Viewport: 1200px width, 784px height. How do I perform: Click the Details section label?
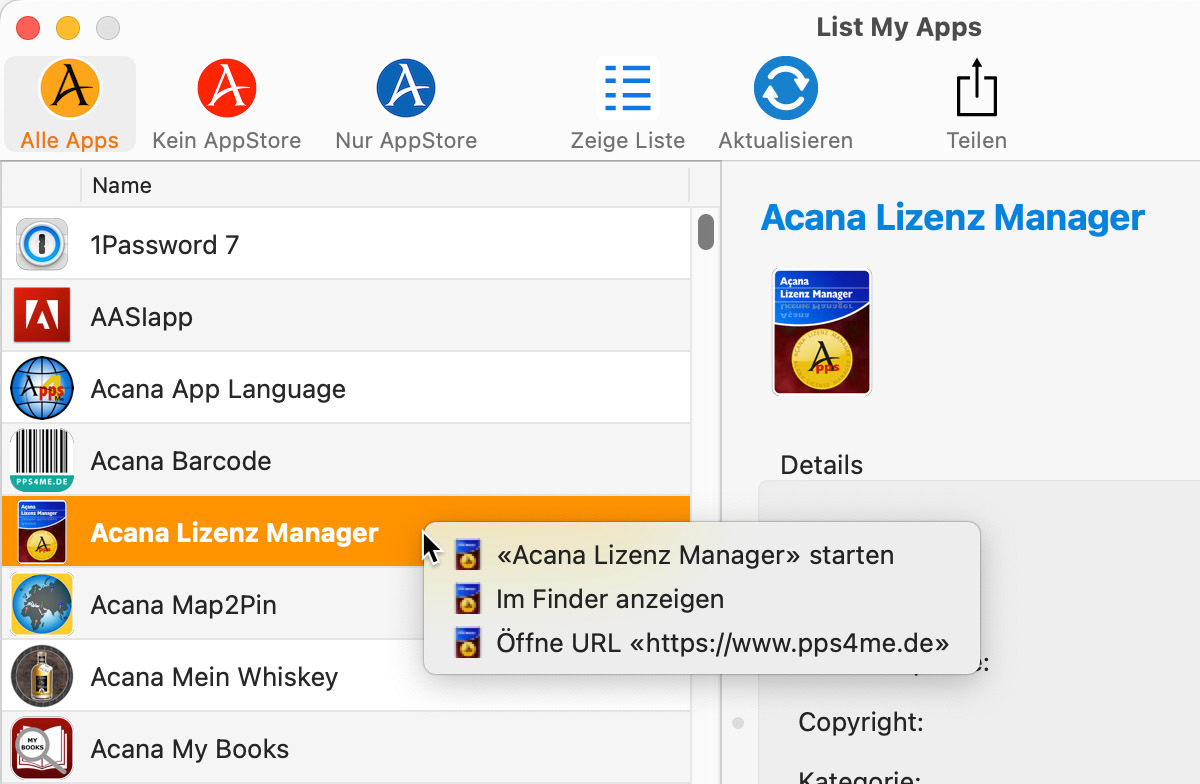click(x=821, y=465)
